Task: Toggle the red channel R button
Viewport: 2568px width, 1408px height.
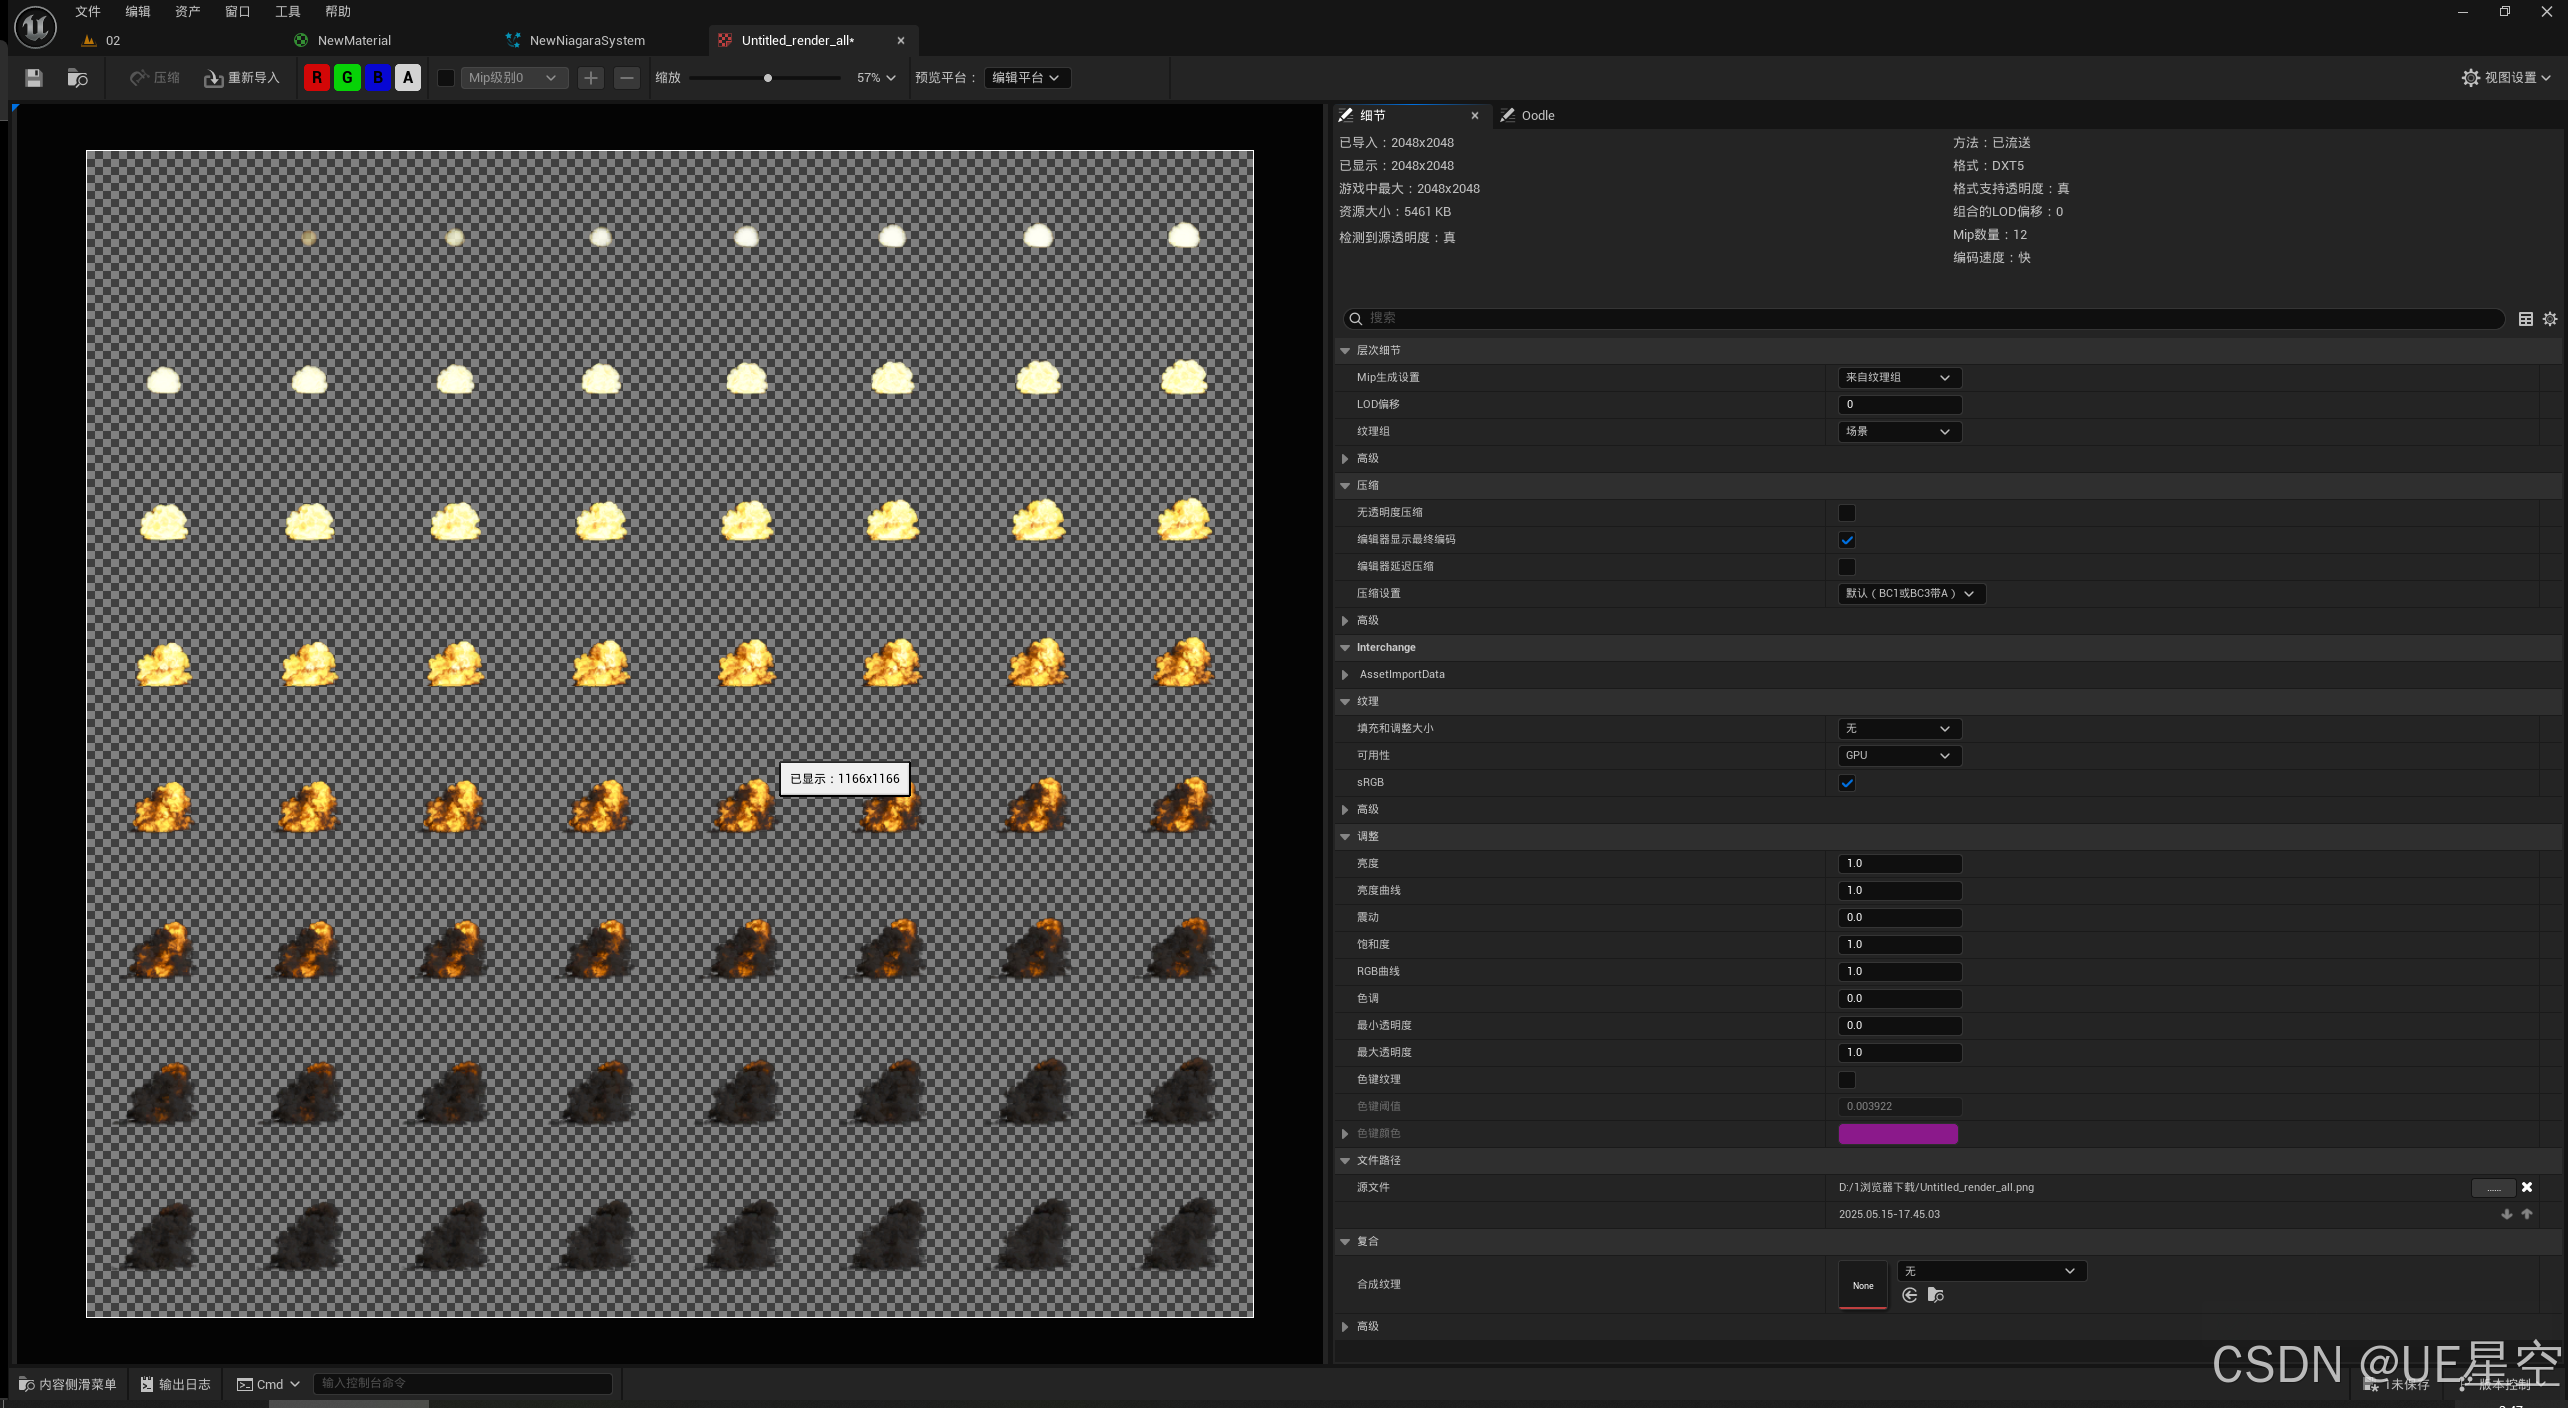Action: 317,78
